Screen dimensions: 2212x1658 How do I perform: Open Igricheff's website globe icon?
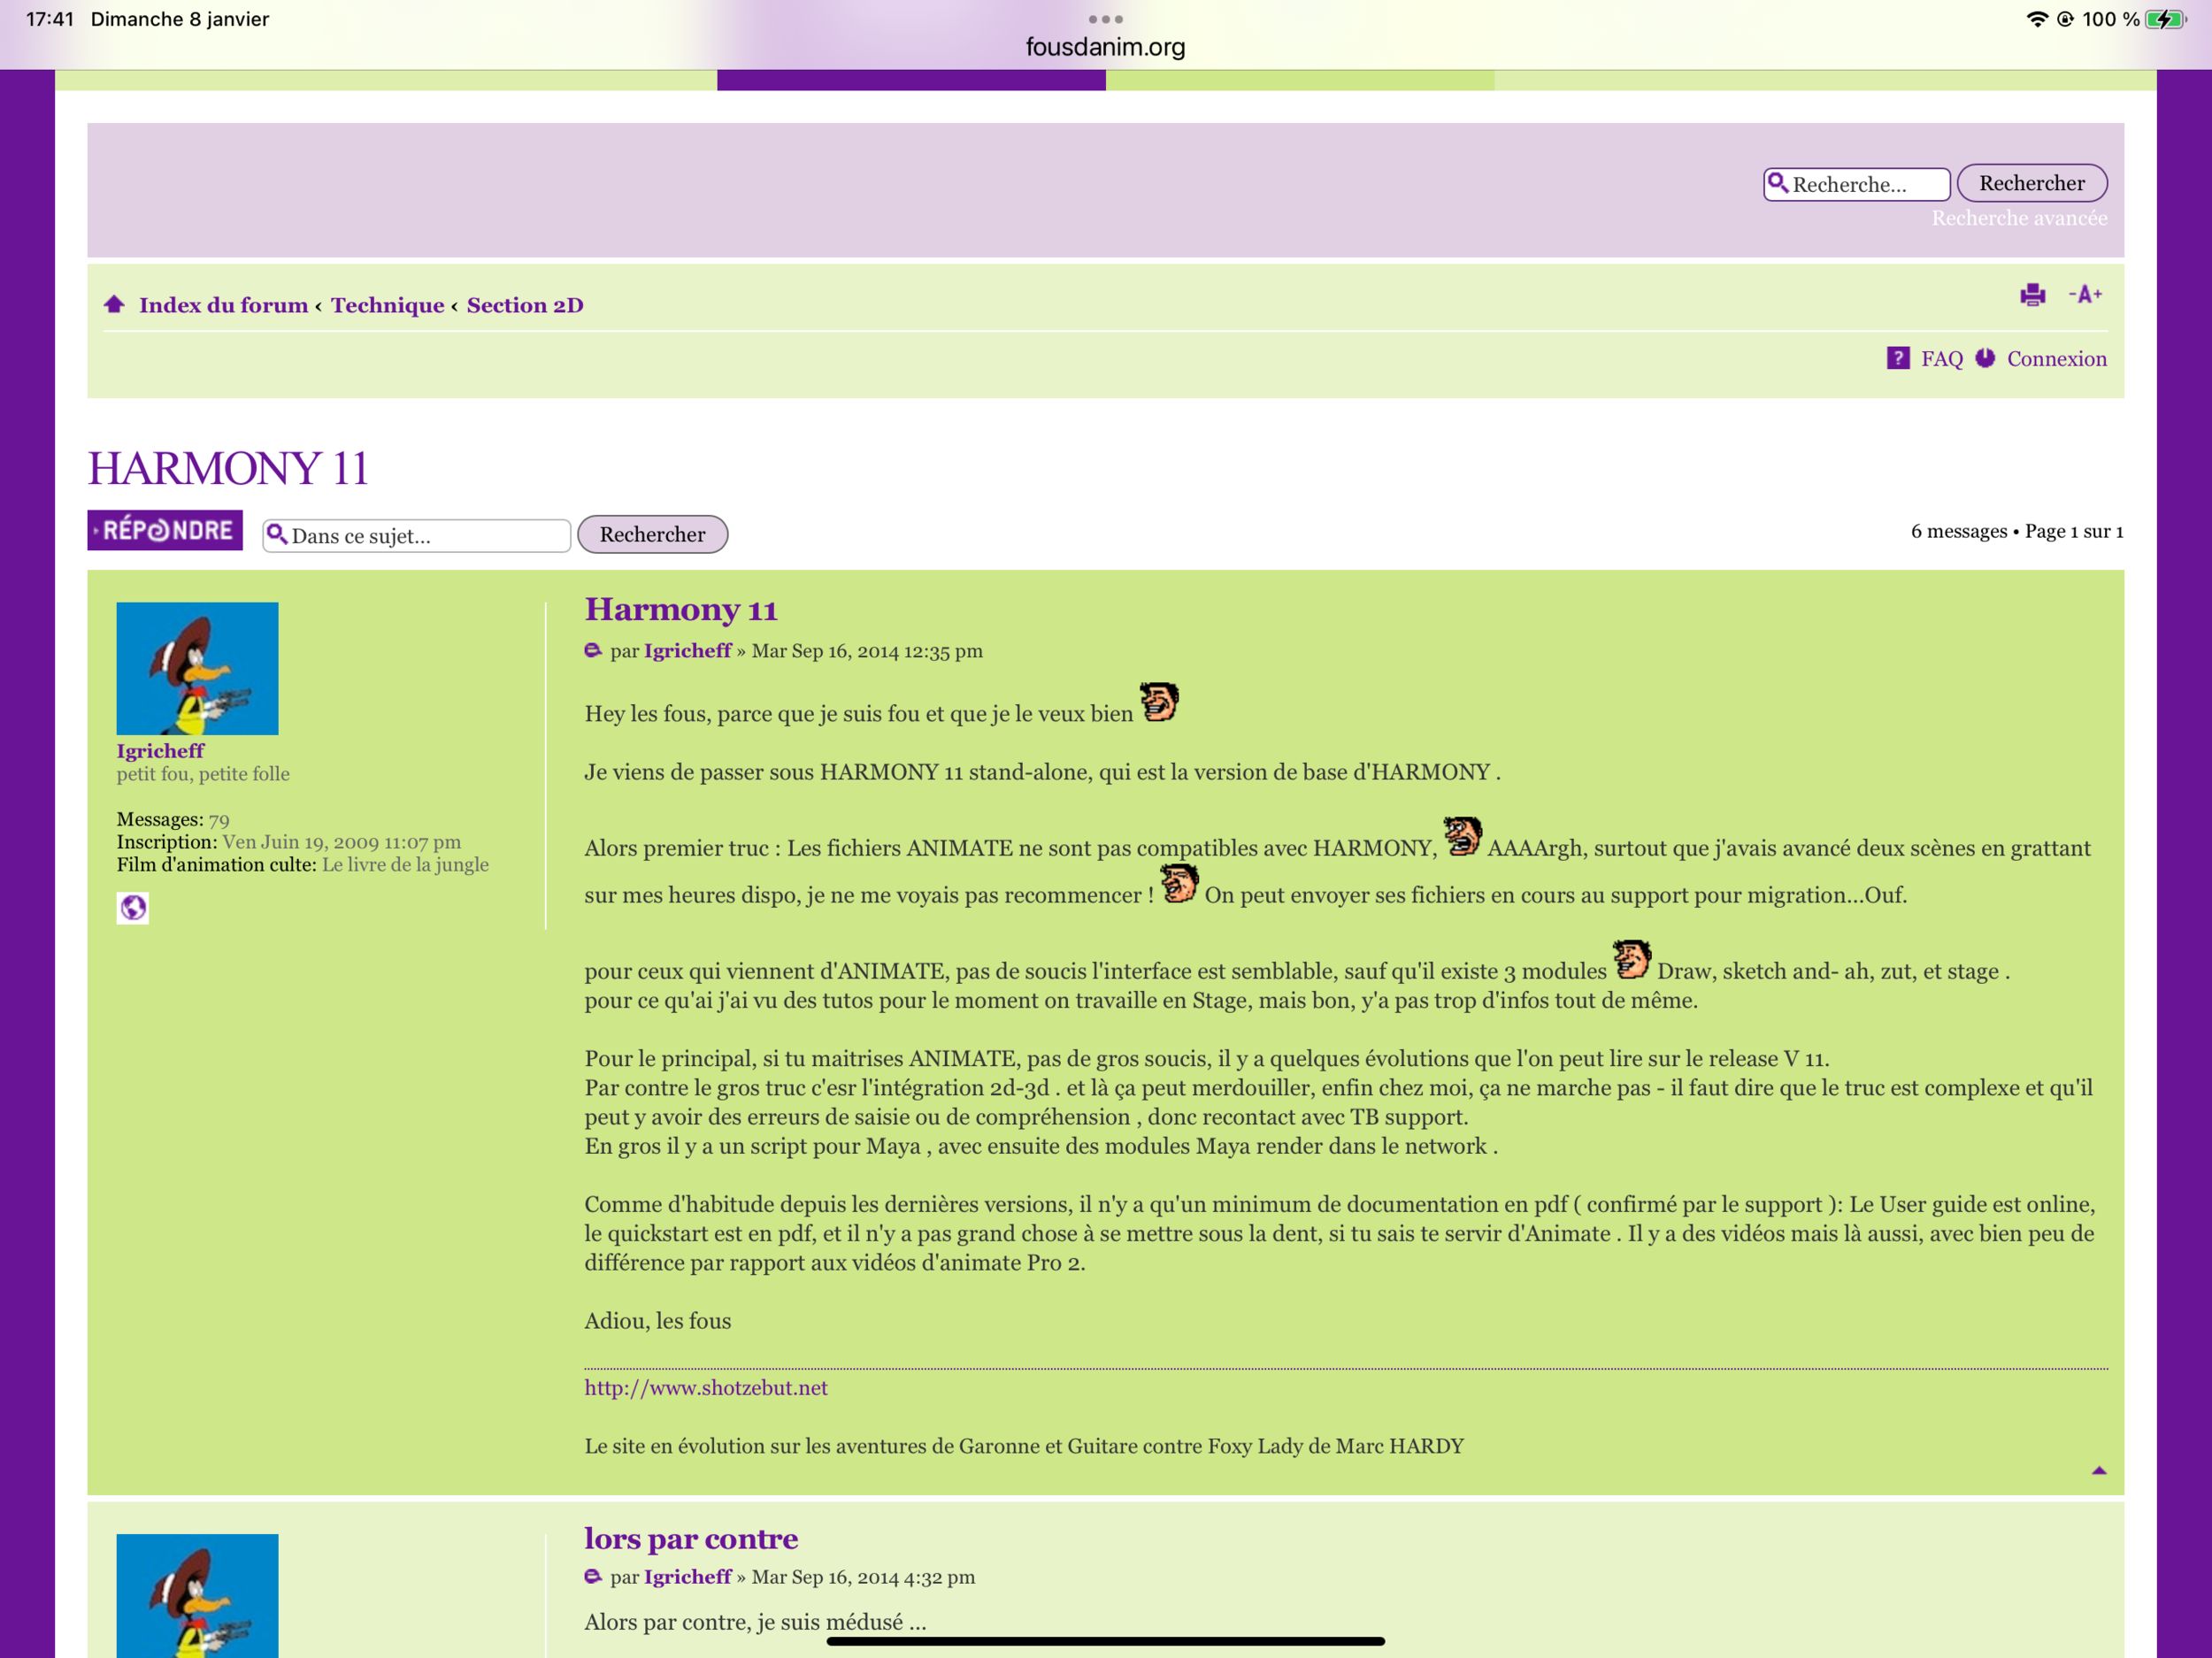tap(133, 907)
